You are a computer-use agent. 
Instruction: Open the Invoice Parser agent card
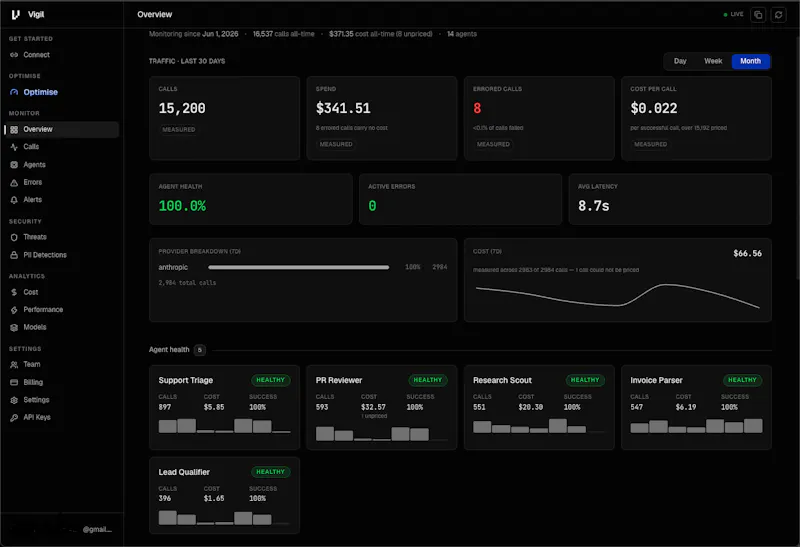696,407
